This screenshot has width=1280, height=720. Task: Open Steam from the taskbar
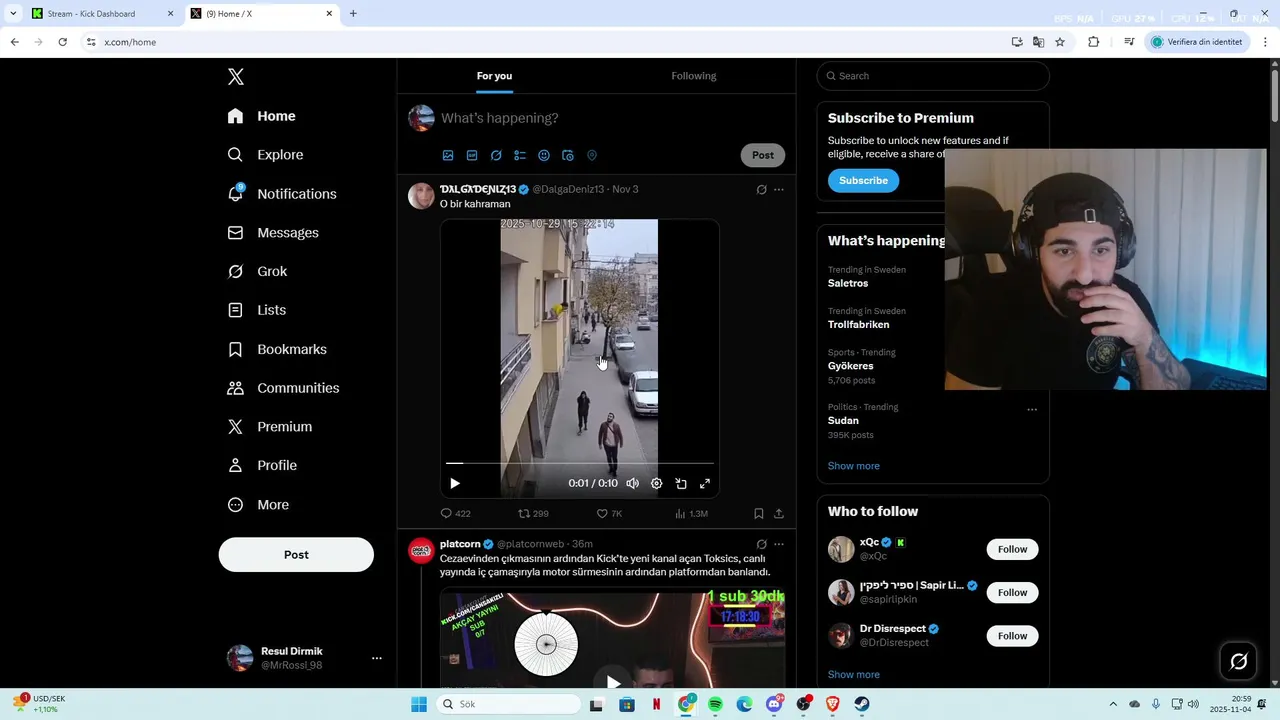(x=862, y=704)
